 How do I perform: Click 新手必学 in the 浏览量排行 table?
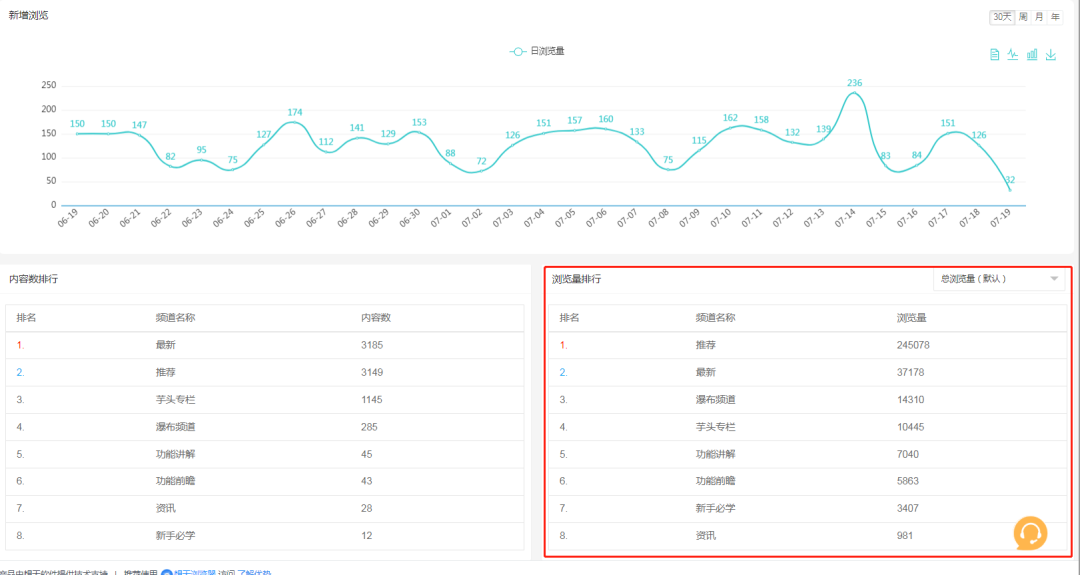point(716,508)
